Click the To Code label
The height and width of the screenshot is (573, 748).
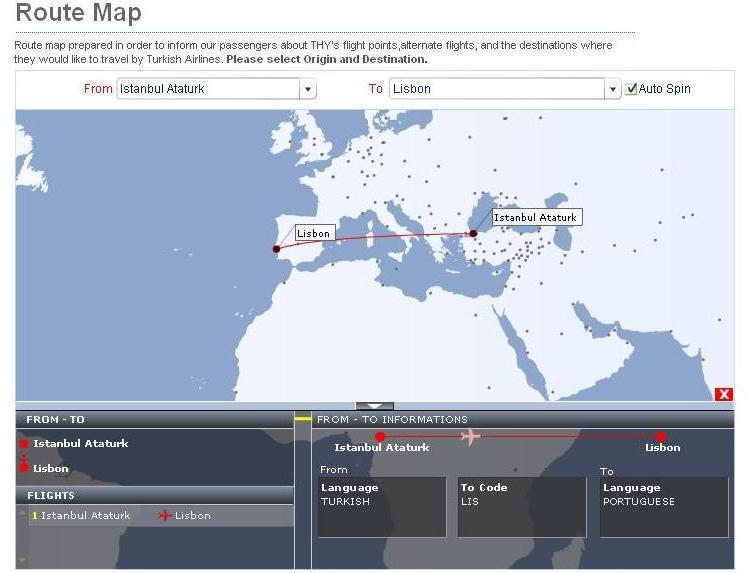coord(484,488)
